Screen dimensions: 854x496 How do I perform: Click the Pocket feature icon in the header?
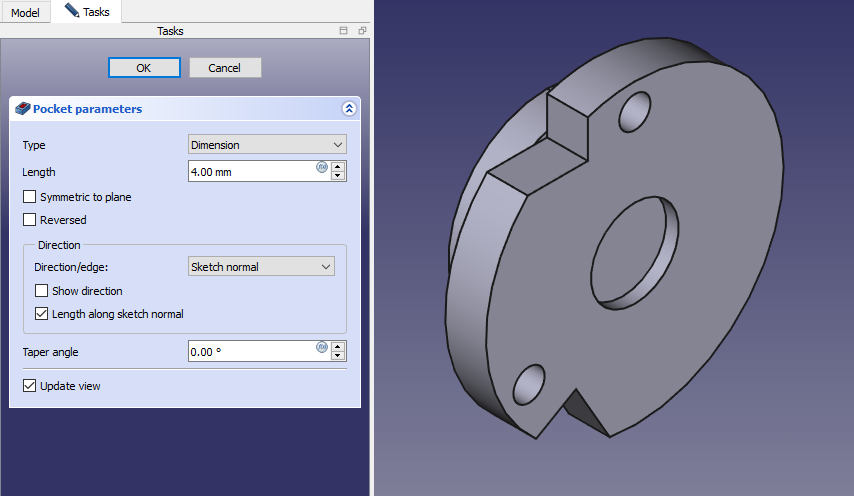(23, 109)
